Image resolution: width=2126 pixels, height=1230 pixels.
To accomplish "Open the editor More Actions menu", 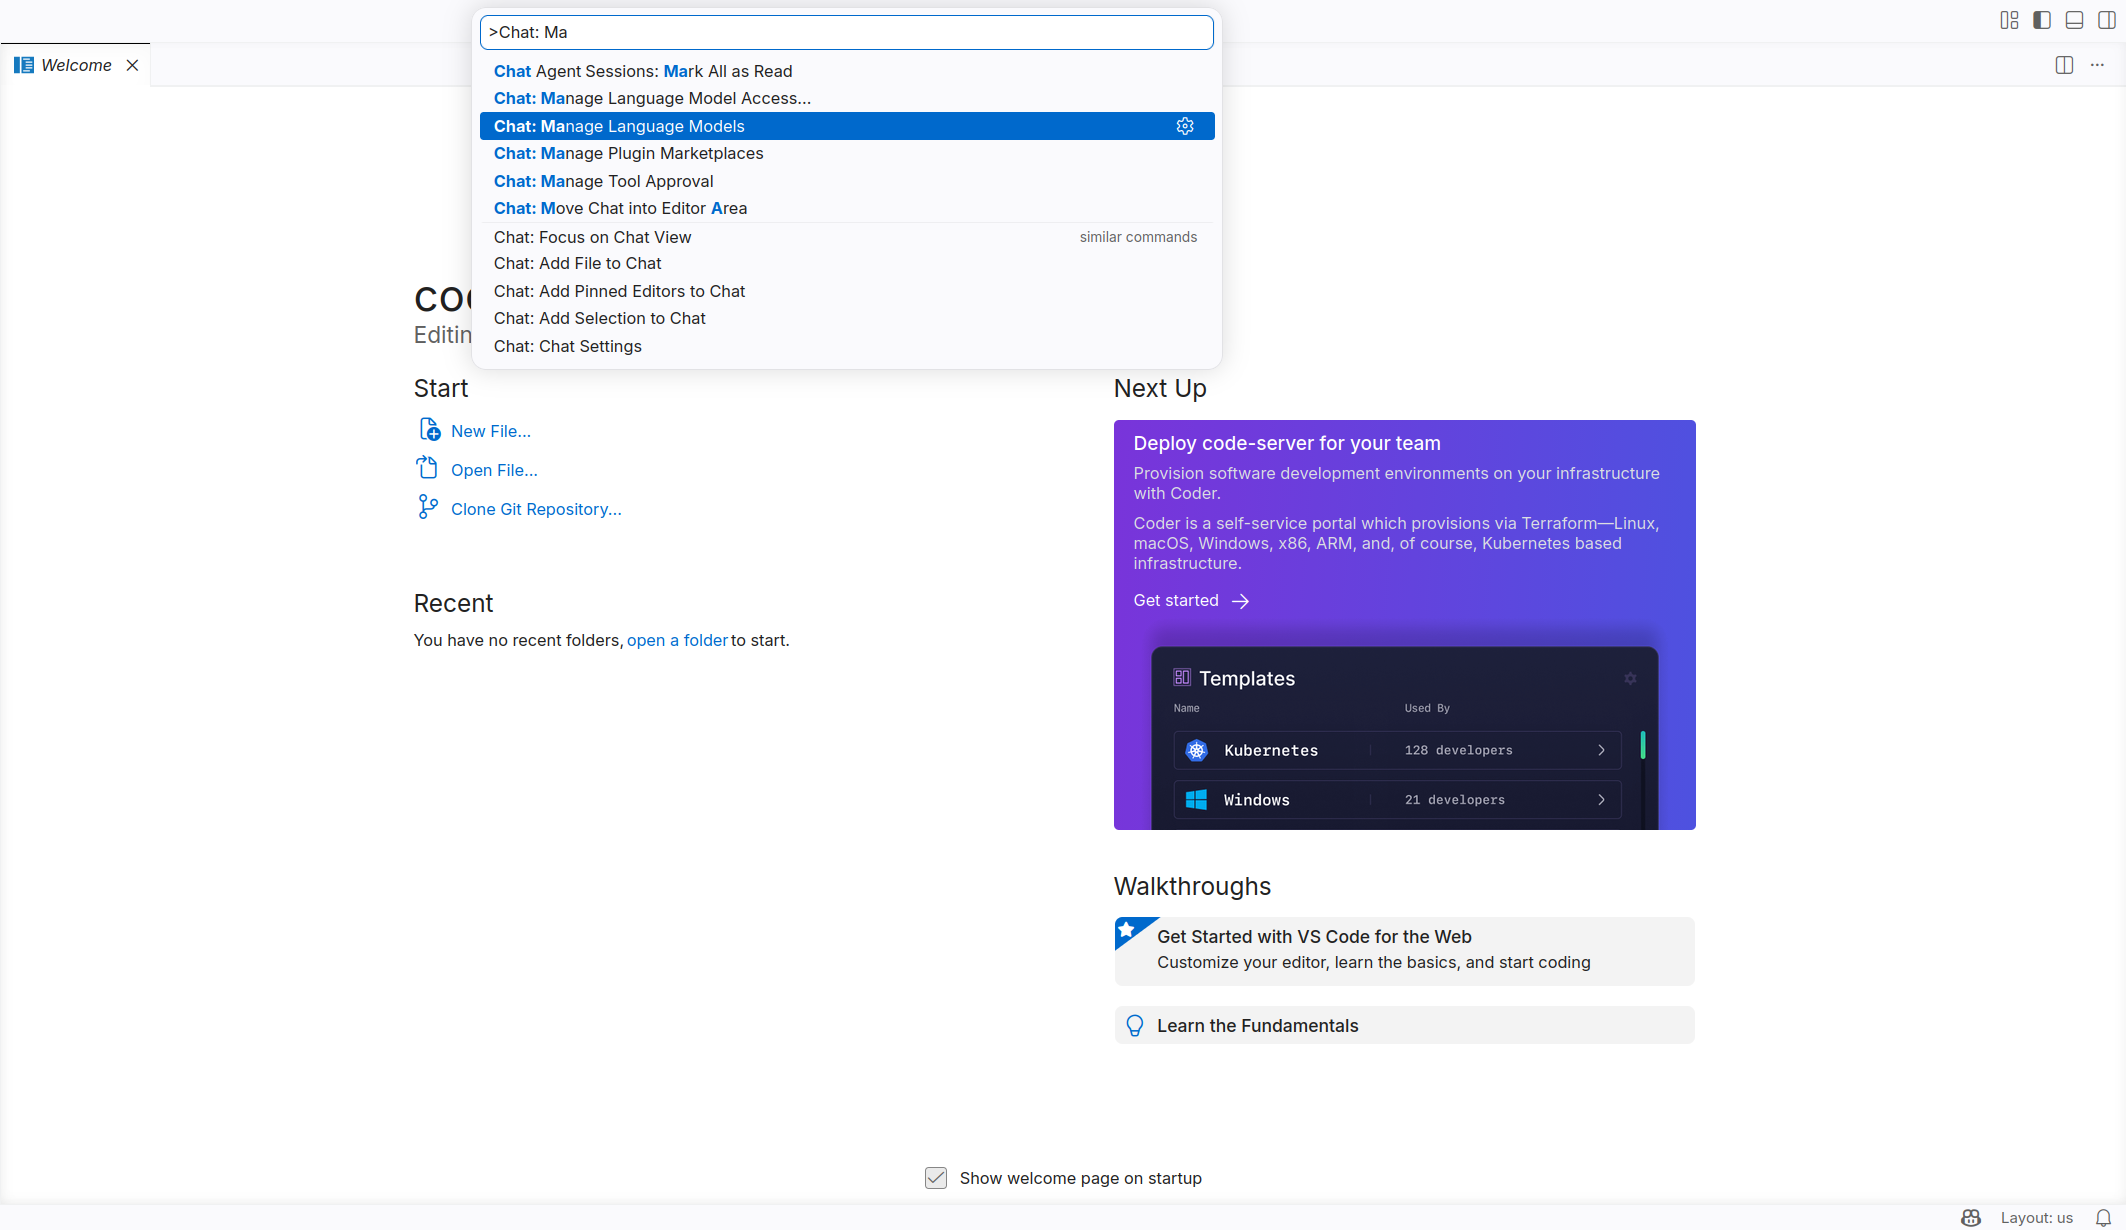I will click(x=2097, y=65).
